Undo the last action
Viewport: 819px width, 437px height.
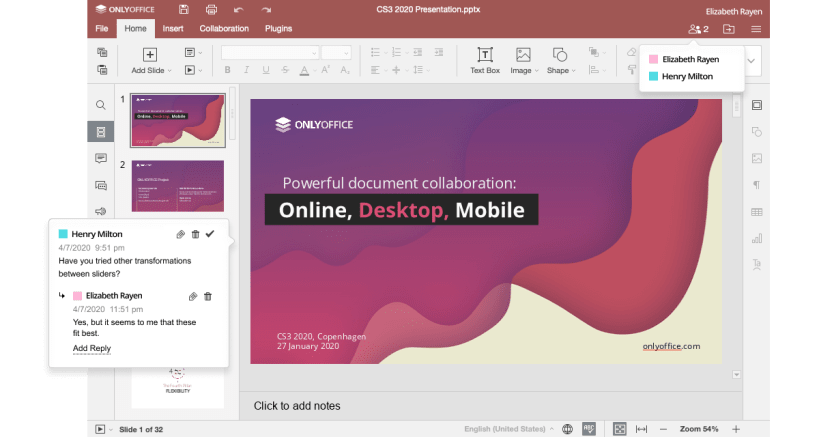(x=239, y=9)
